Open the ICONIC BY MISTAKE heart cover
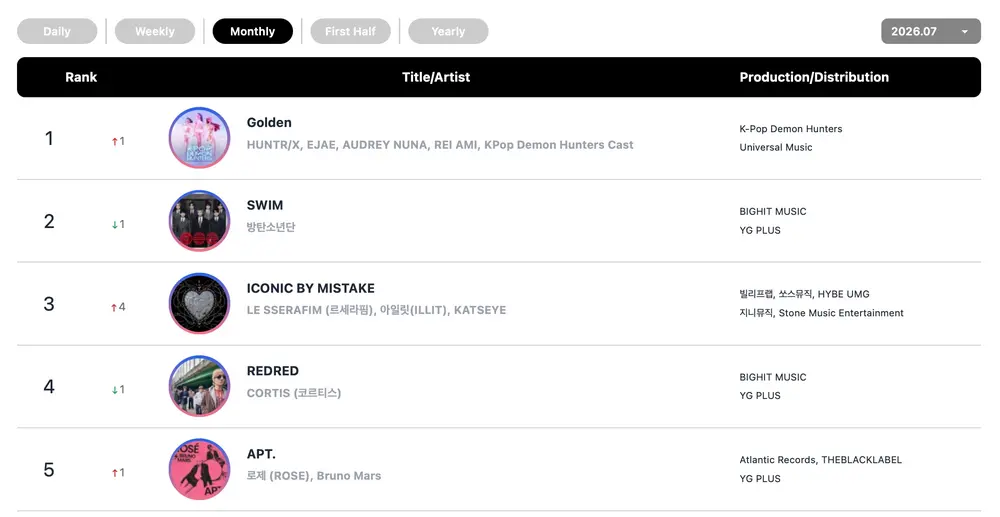 coord(199,303)
